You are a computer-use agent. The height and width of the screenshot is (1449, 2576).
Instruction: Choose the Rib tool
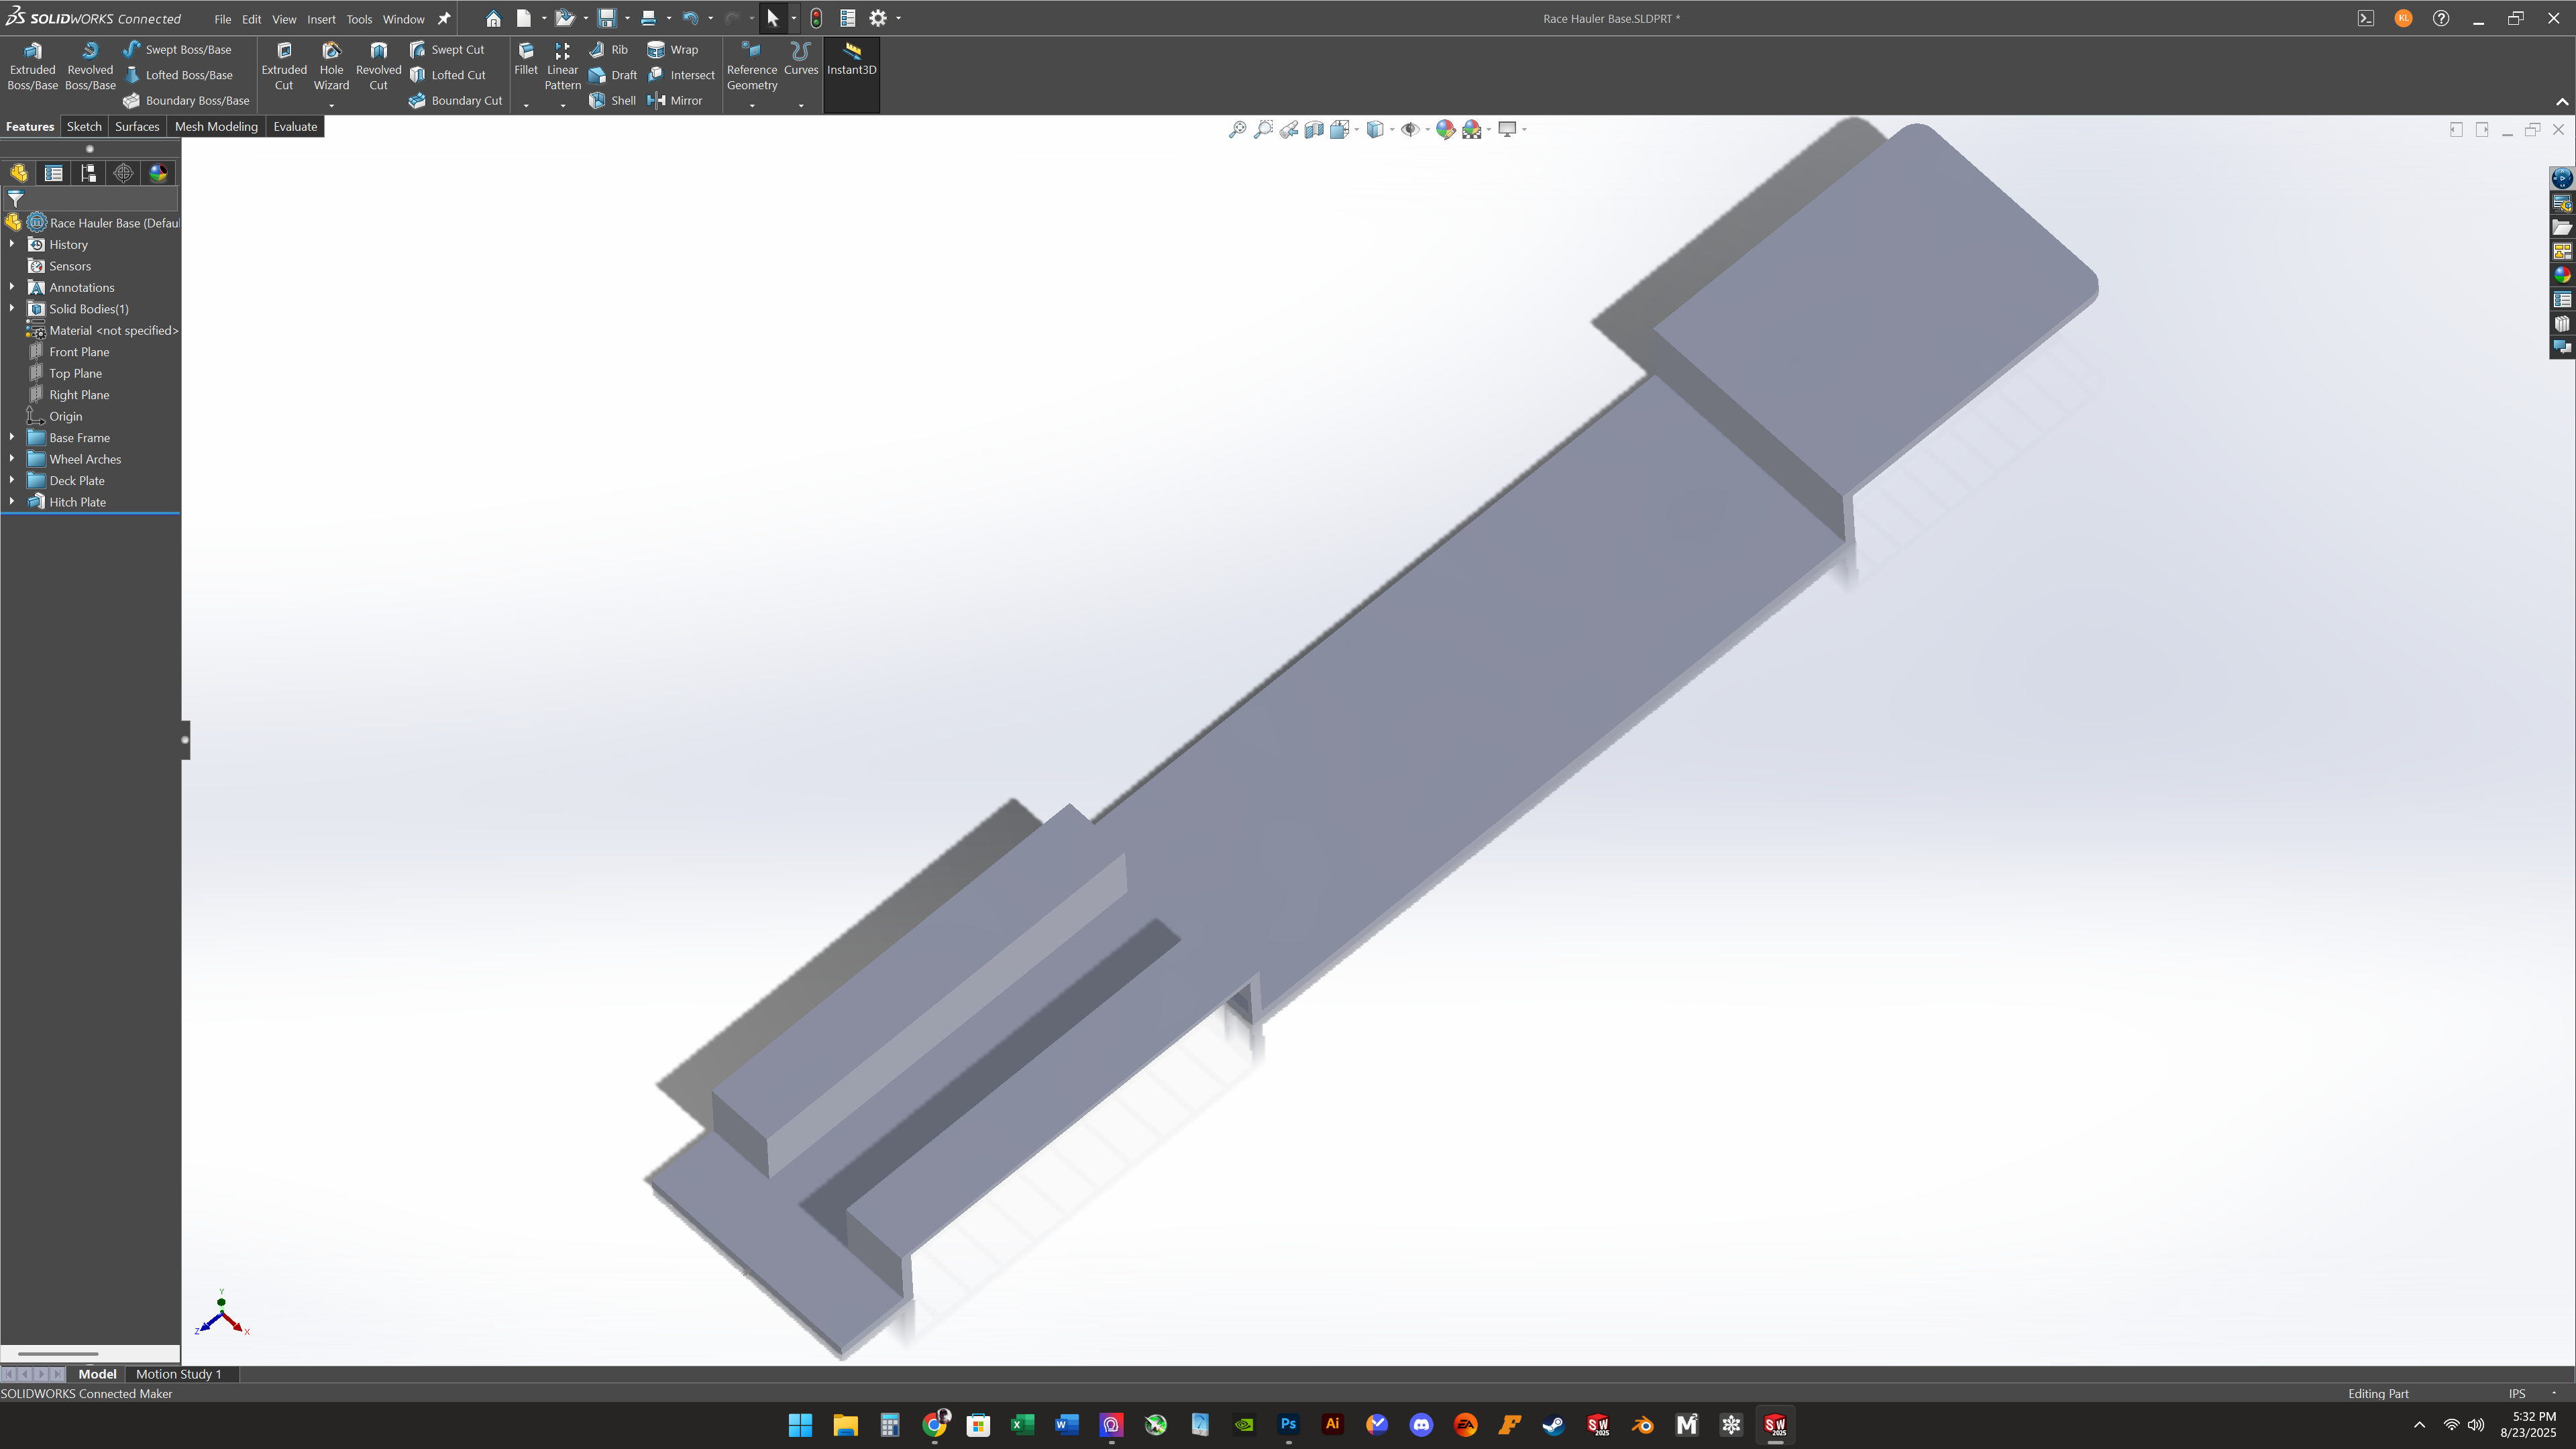click(x=608, y=49)
